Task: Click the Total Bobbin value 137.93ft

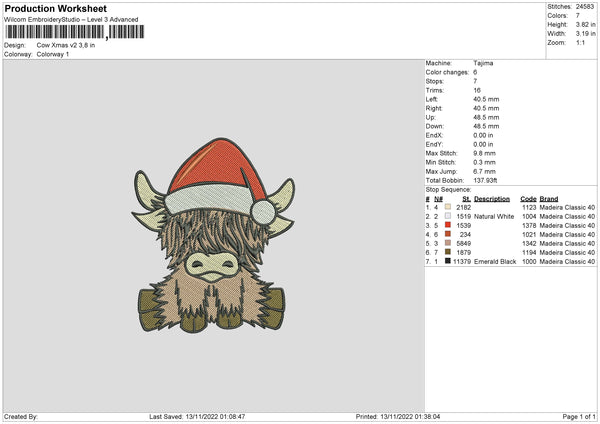Action: pos(485,180)
